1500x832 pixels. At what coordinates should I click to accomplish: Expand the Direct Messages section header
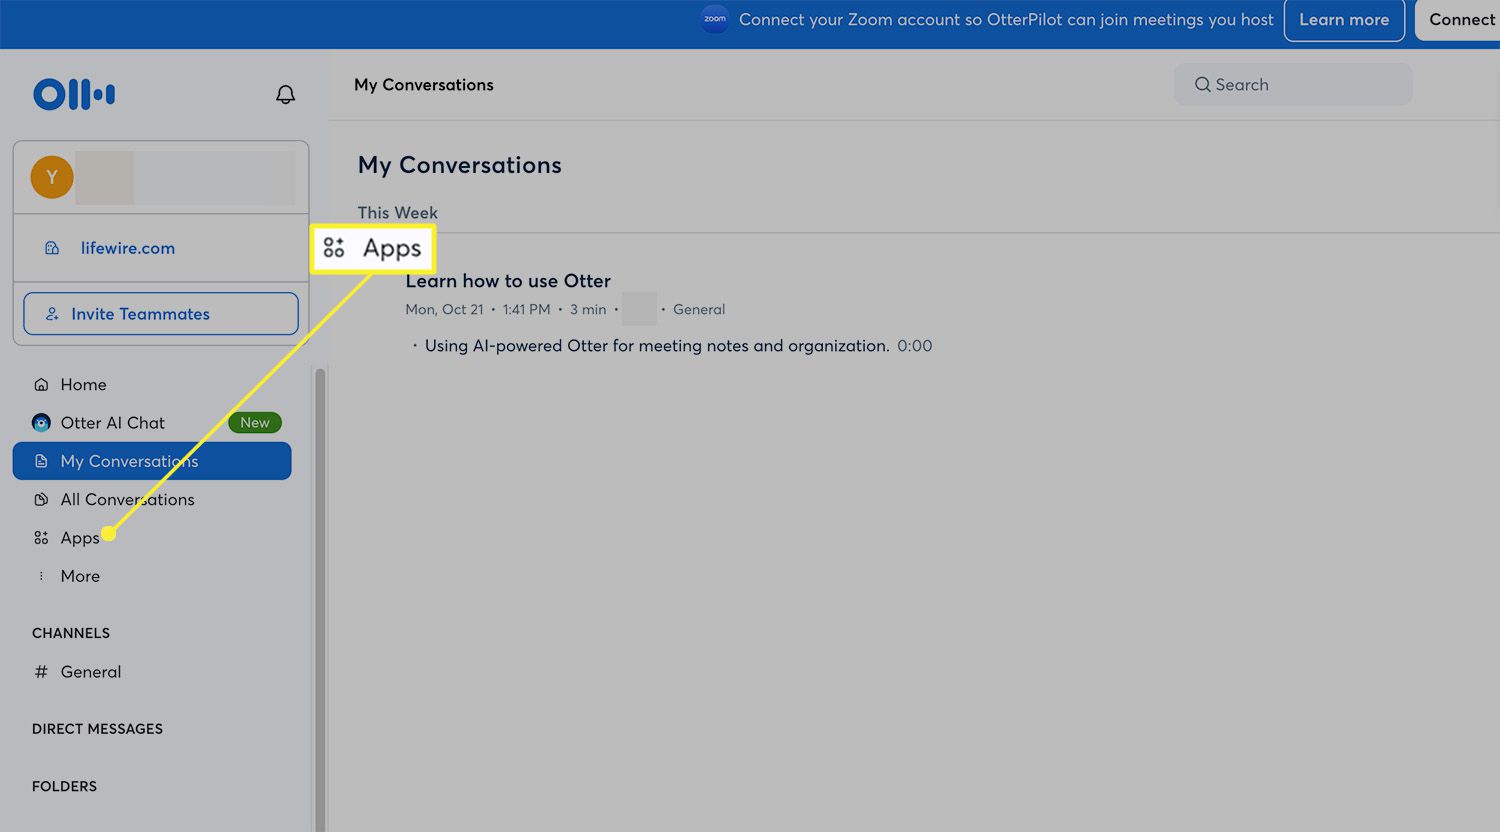[x=97, y=729]
